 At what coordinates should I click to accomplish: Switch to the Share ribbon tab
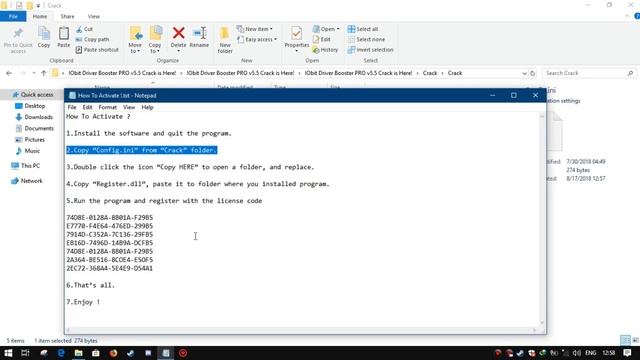[67, 16]
